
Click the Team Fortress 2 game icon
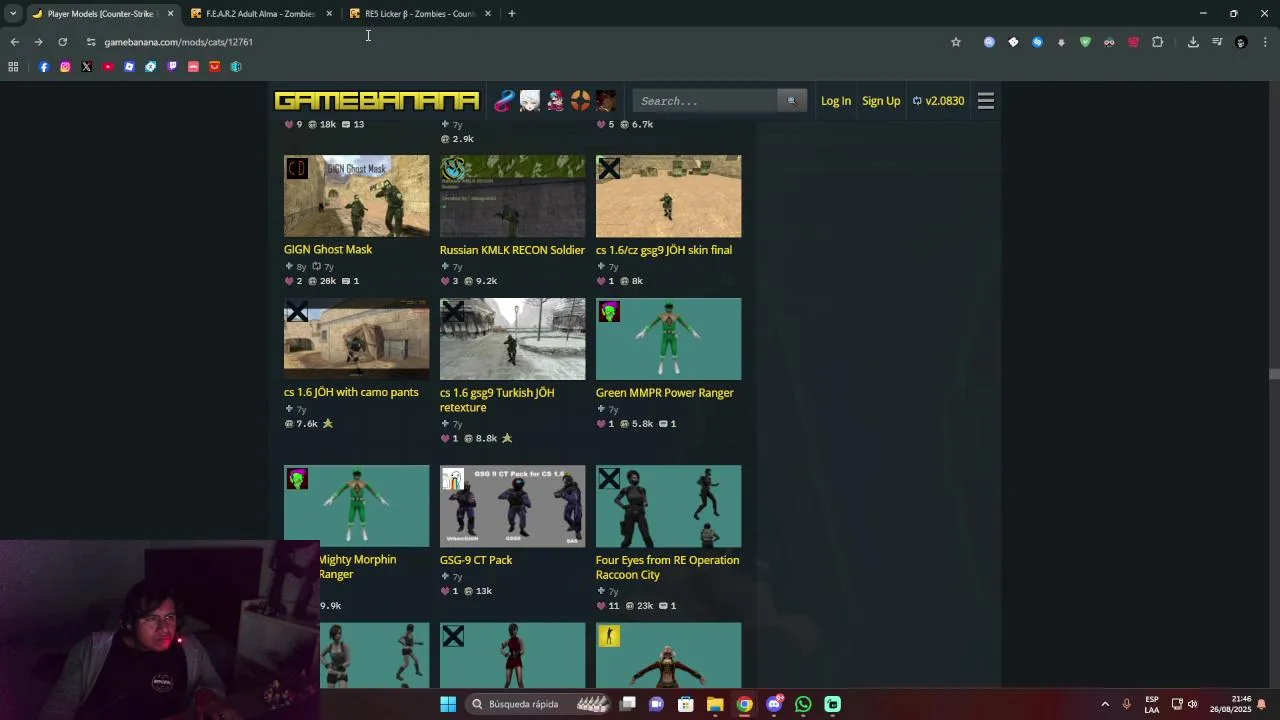click(x=581, y=101)
